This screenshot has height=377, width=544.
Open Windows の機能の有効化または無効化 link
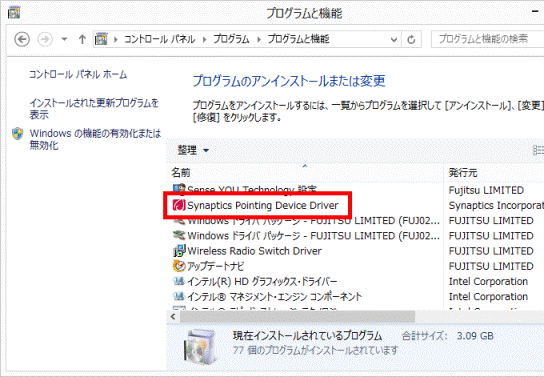point(95,139)
